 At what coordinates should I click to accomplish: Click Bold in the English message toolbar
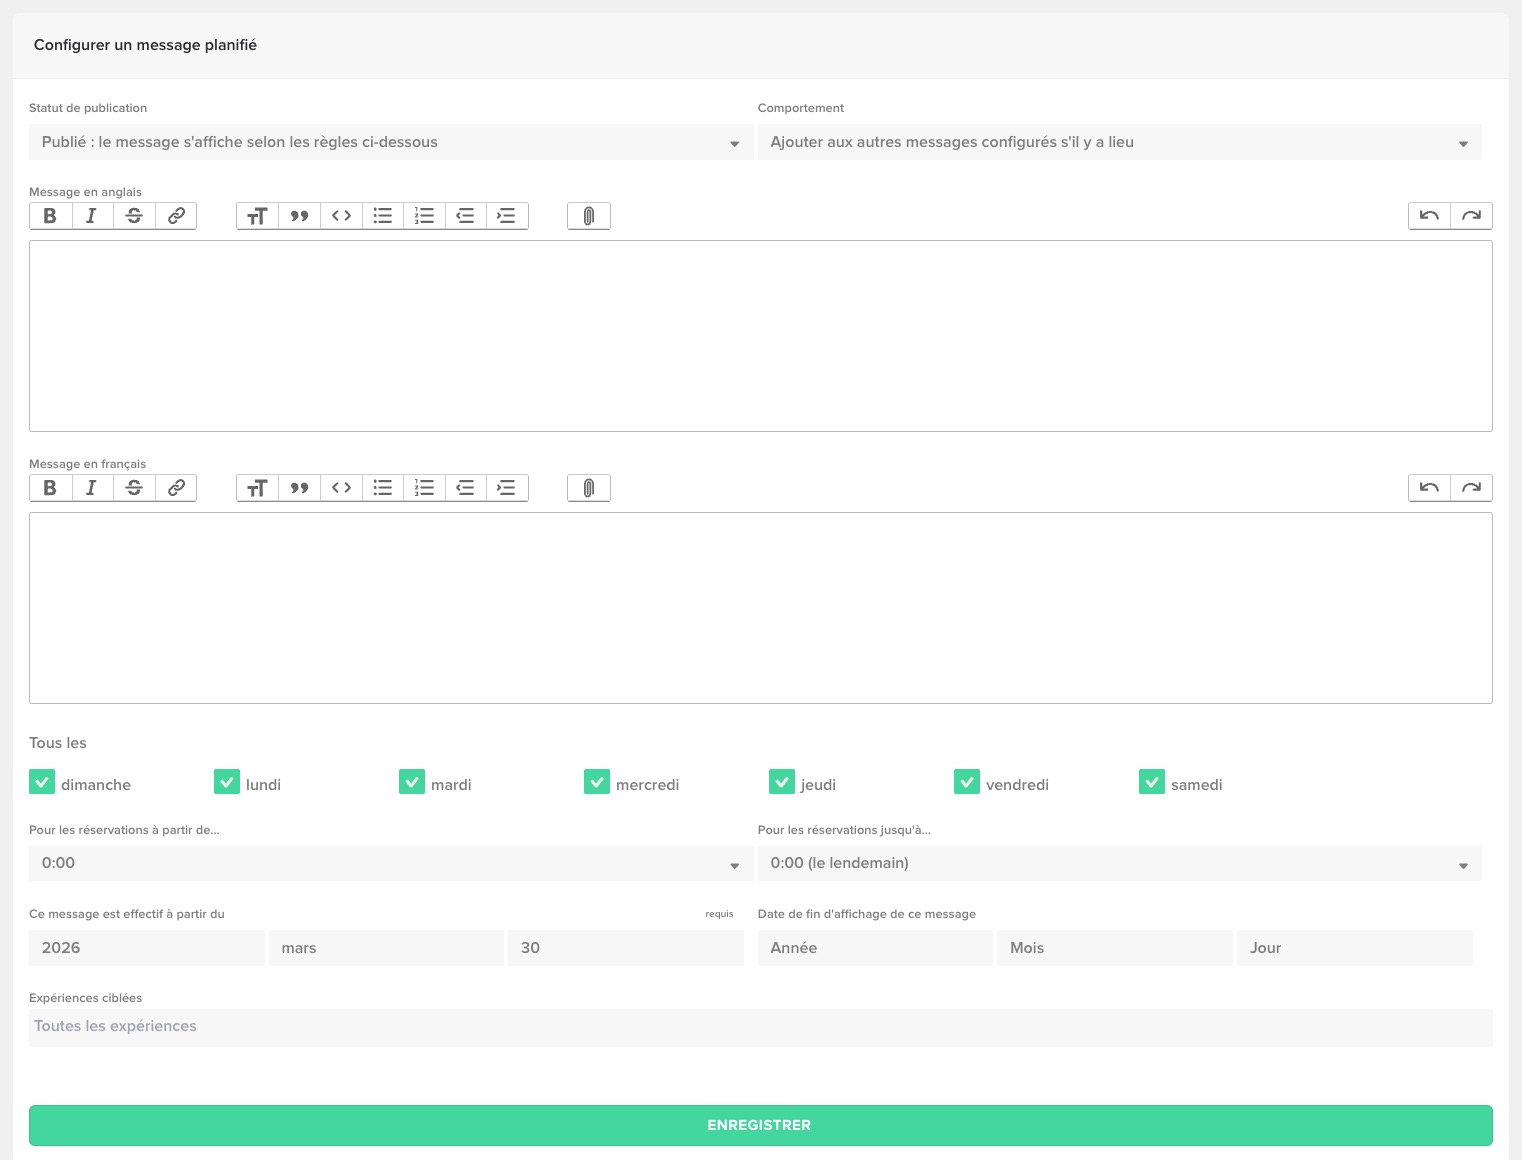point(50,216)
